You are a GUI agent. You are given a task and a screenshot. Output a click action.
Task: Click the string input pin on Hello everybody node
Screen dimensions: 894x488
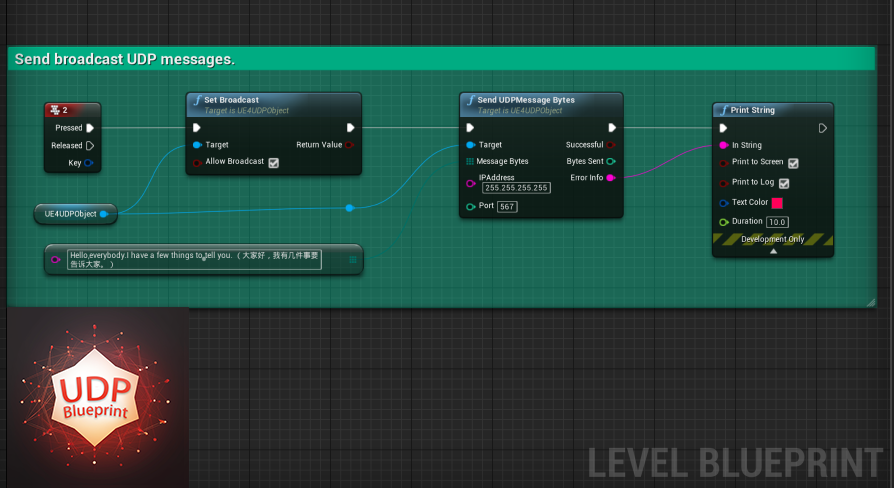pos(55,259)
